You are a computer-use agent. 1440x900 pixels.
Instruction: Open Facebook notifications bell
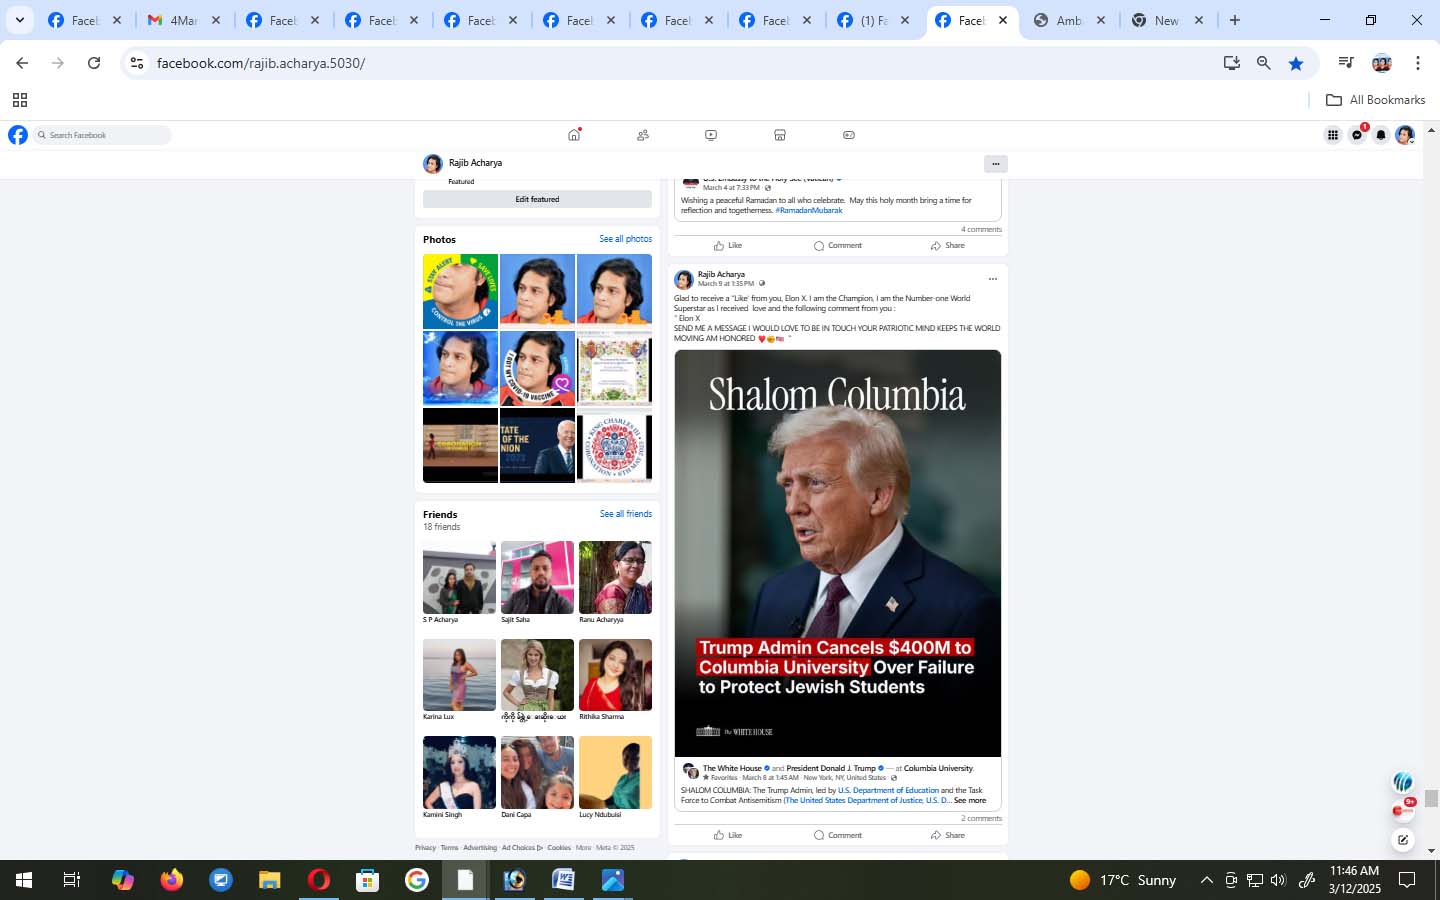coord(1381,135)
